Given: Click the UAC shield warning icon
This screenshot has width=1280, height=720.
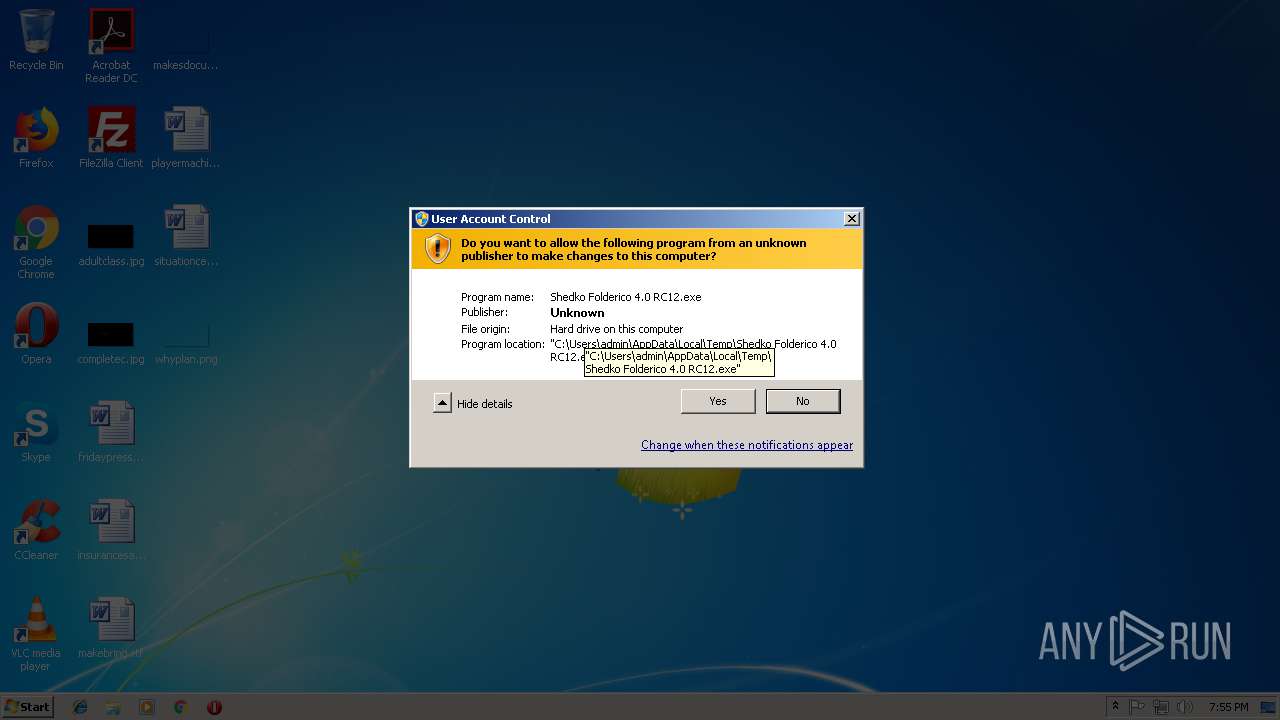Looking at the screenshot, I should point(438,249).
